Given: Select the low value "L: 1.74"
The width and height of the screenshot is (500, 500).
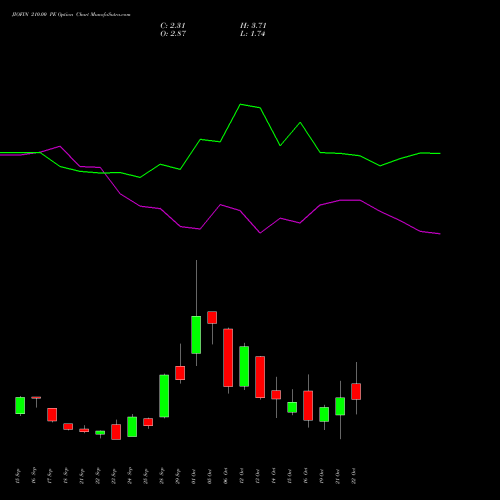Looking at the screenshot, I should click(x=252, y=34).
